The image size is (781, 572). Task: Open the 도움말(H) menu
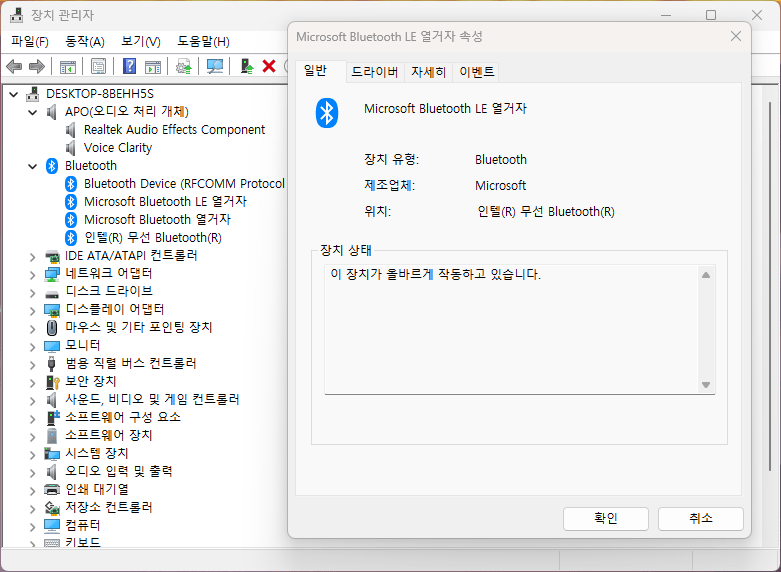pos(203,41)
